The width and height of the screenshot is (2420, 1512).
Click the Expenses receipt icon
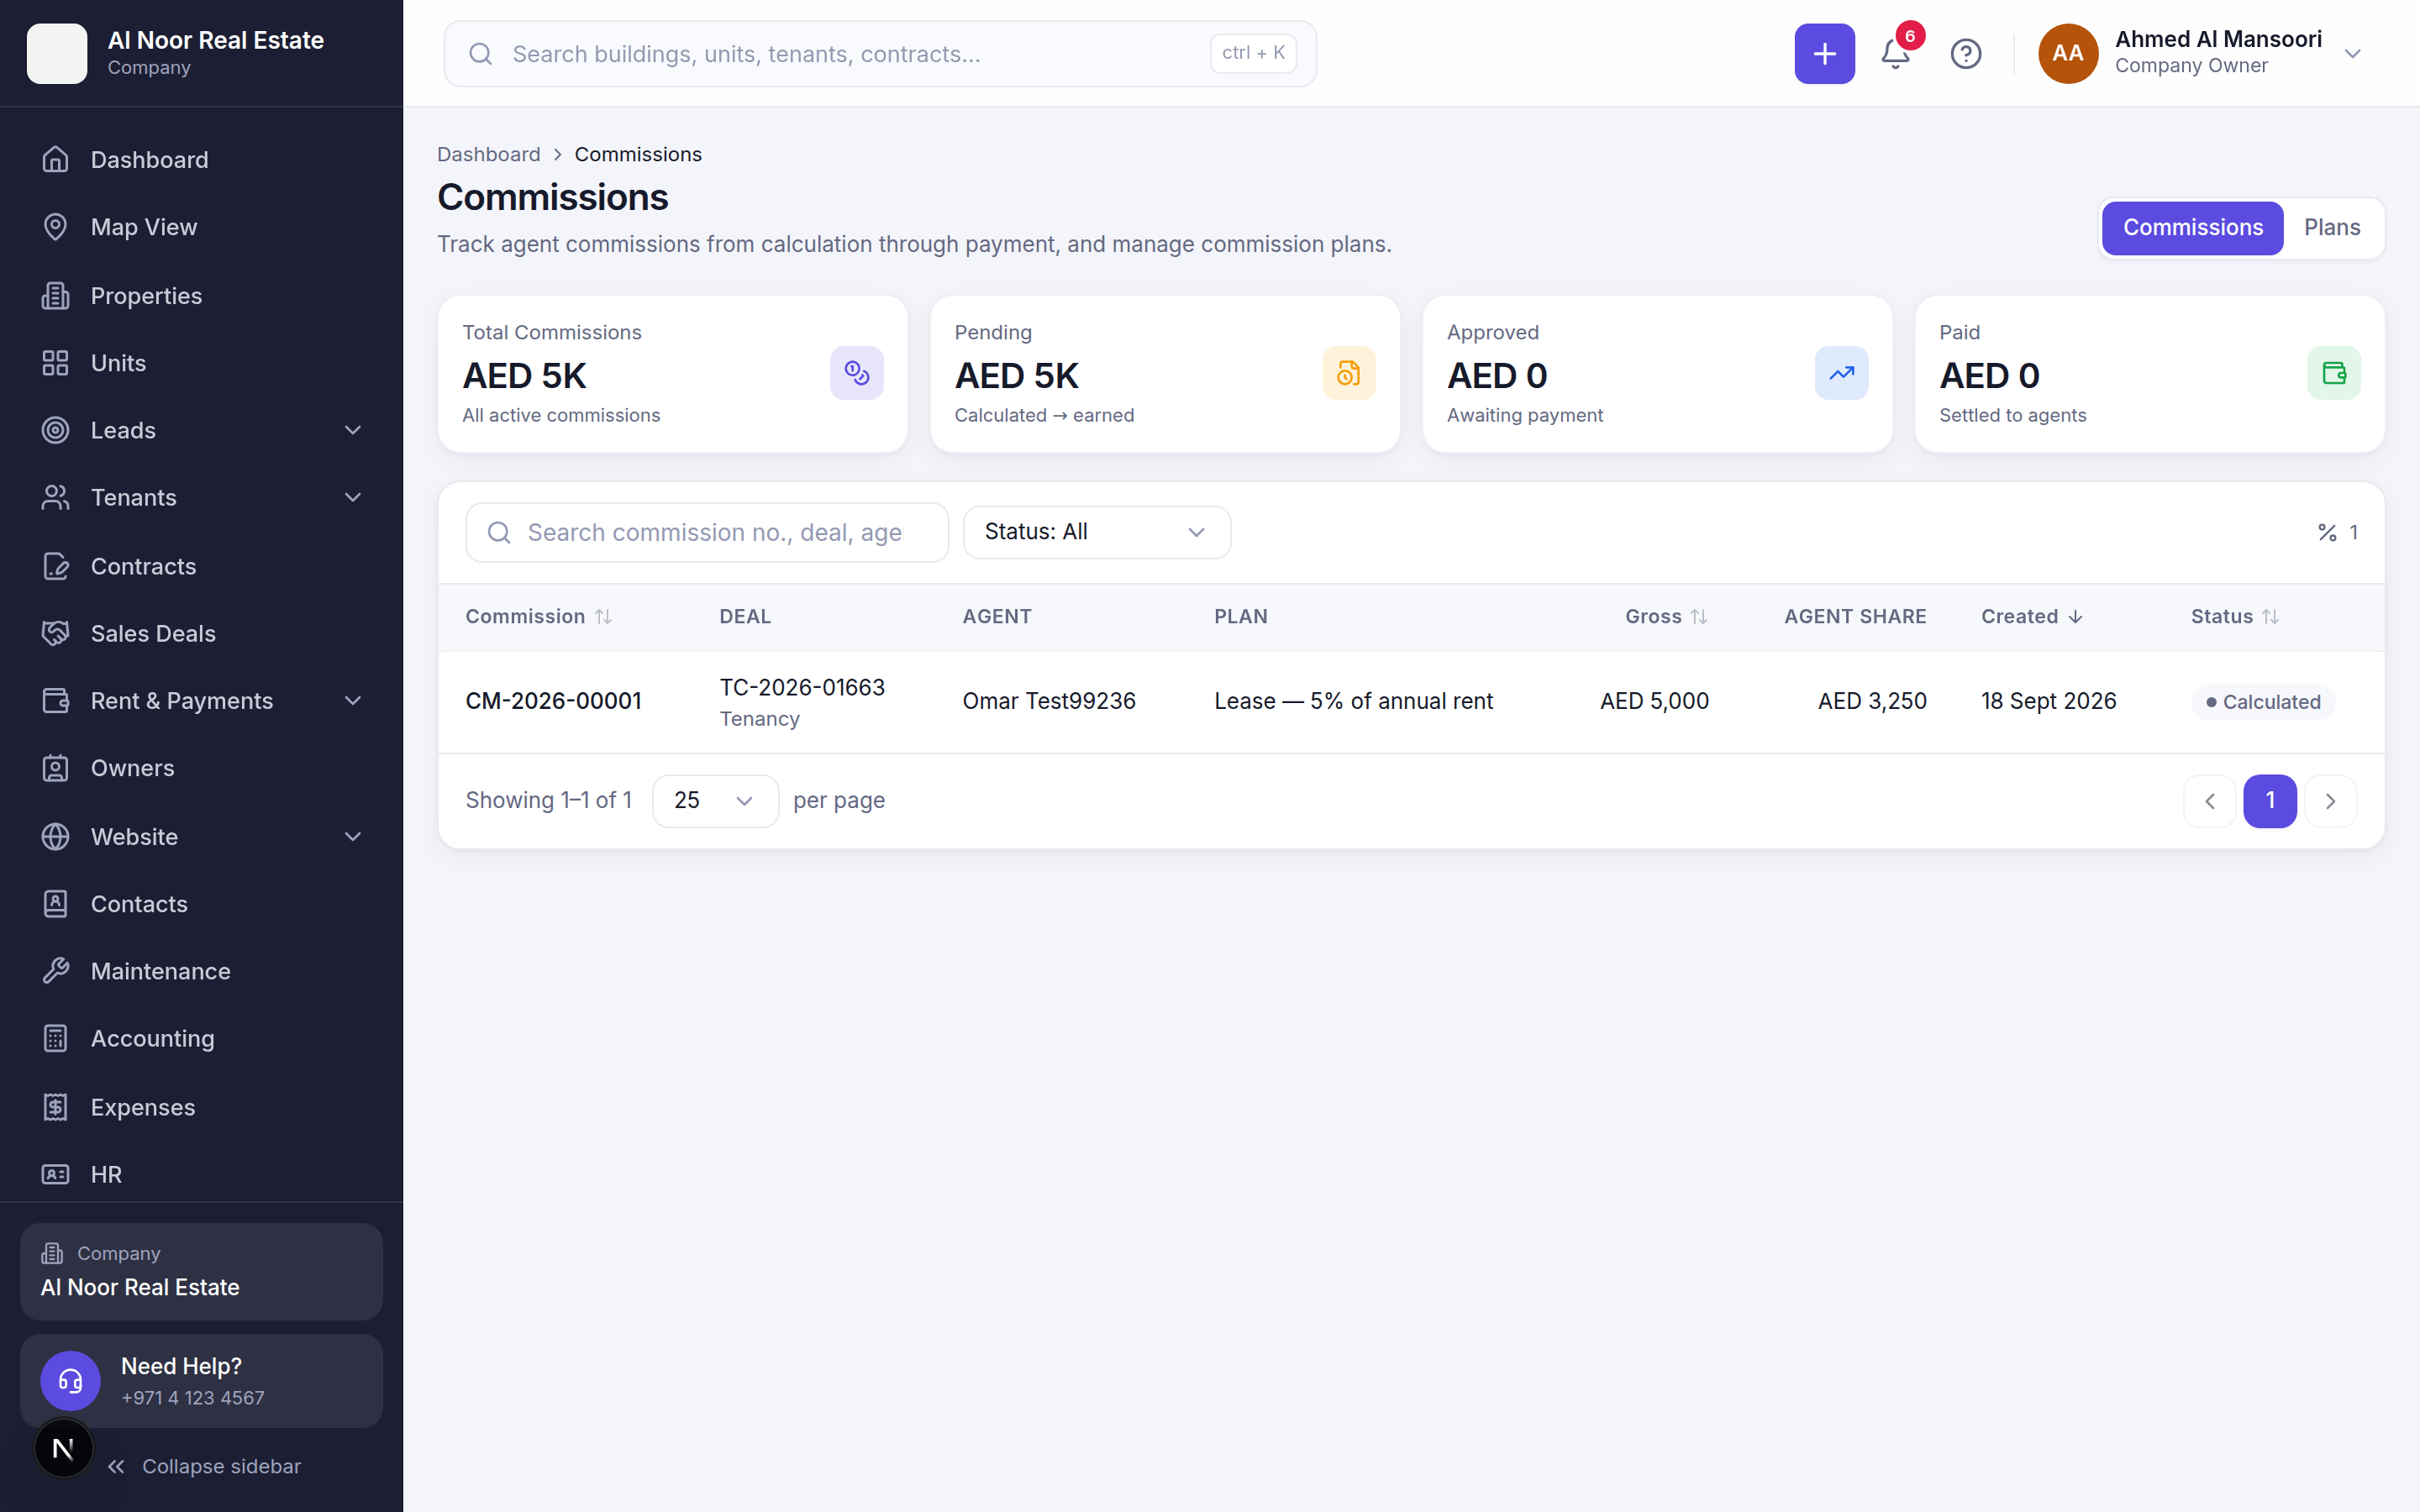coord(56,1107)
